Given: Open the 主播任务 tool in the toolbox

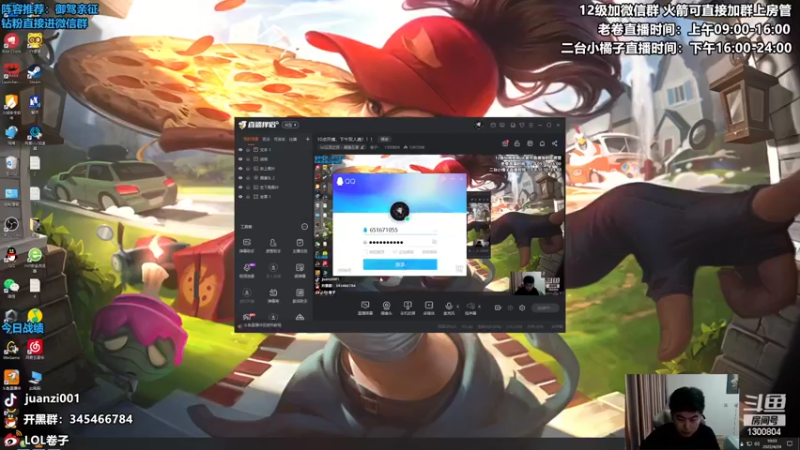Looking at the screenshot, I should (x=300, y=245).
